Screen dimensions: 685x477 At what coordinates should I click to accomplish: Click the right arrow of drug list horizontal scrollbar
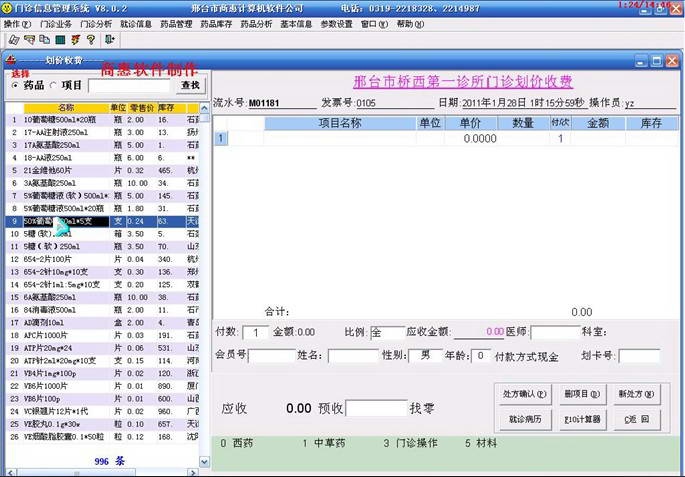(193, 473)
